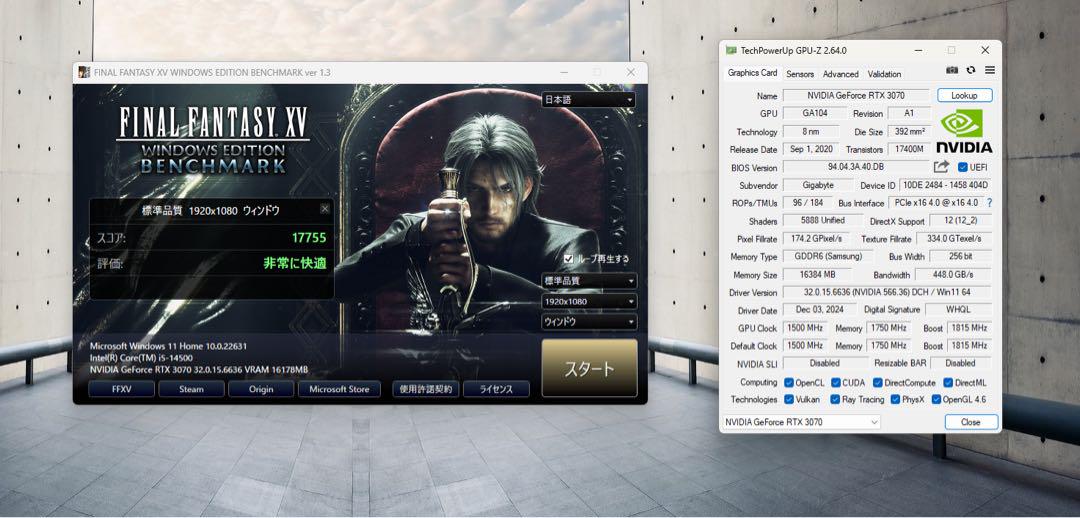Close the benchmark score result panel

pyautogui.click(x=325, y=209)
